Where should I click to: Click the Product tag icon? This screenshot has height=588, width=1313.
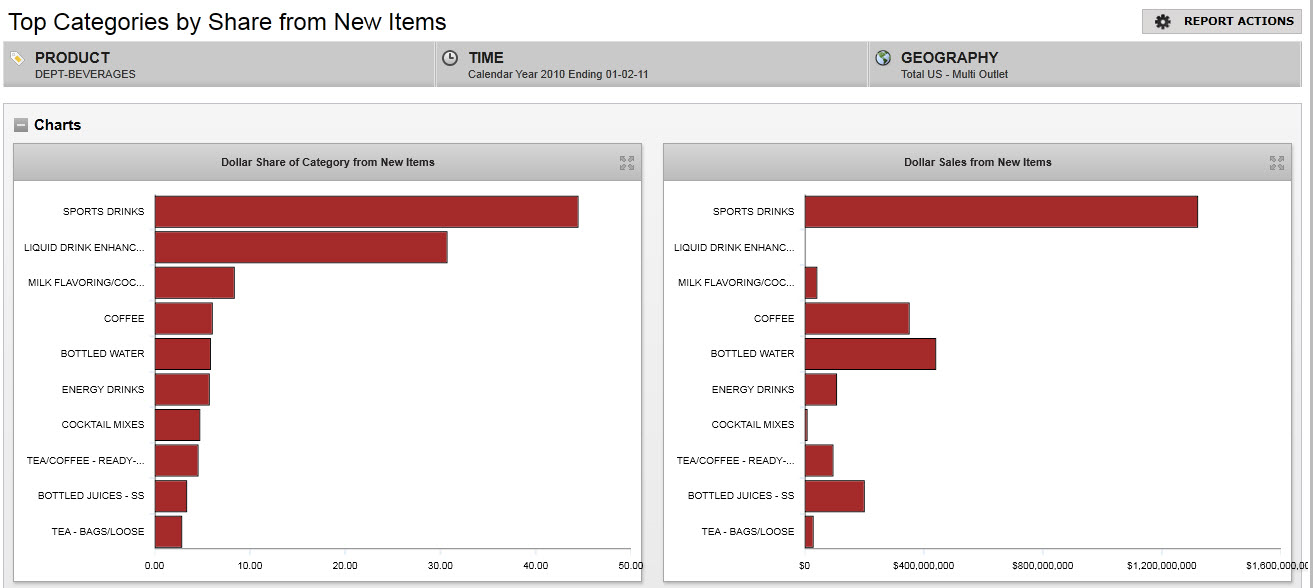(17, 59)
